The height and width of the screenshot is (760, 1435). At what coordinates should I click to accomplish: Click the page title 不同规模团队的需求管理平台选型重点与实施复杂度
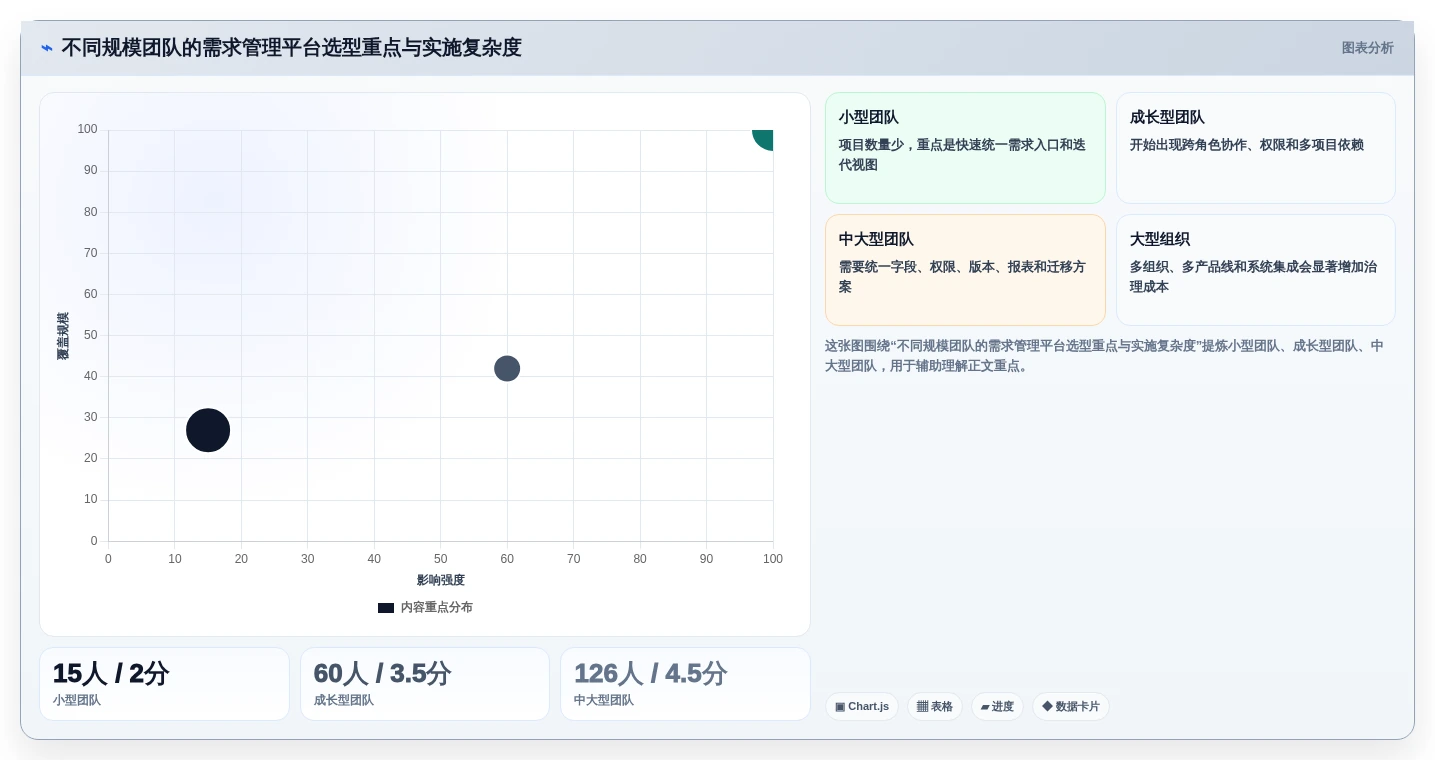[x=292, y=48]
